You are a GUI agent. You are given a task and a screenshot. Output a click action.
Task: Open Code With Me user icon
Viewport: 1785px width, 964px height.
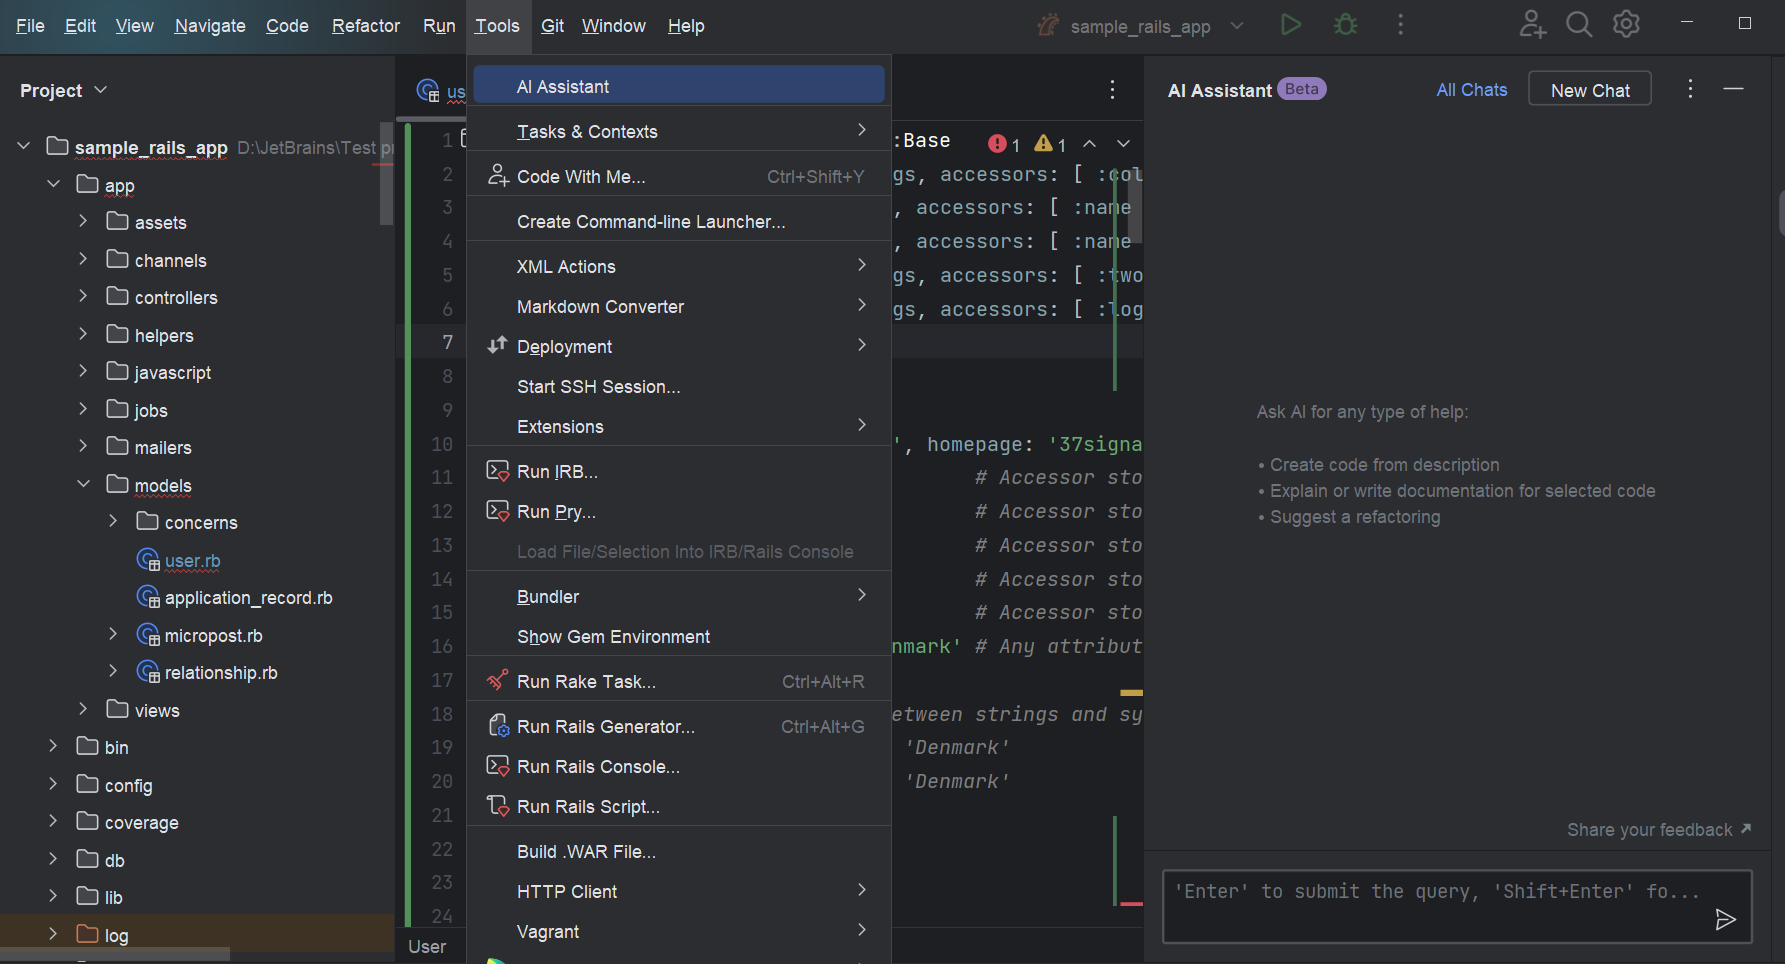pos(1532,25)
